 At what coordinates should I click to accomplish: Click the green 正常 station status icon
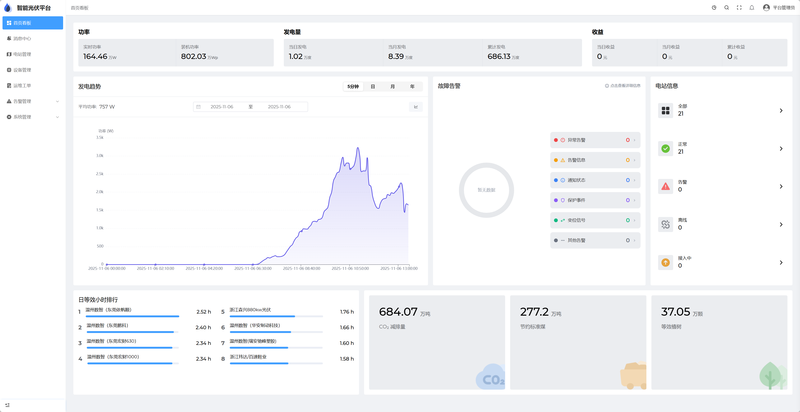click(x=666, y=149)
